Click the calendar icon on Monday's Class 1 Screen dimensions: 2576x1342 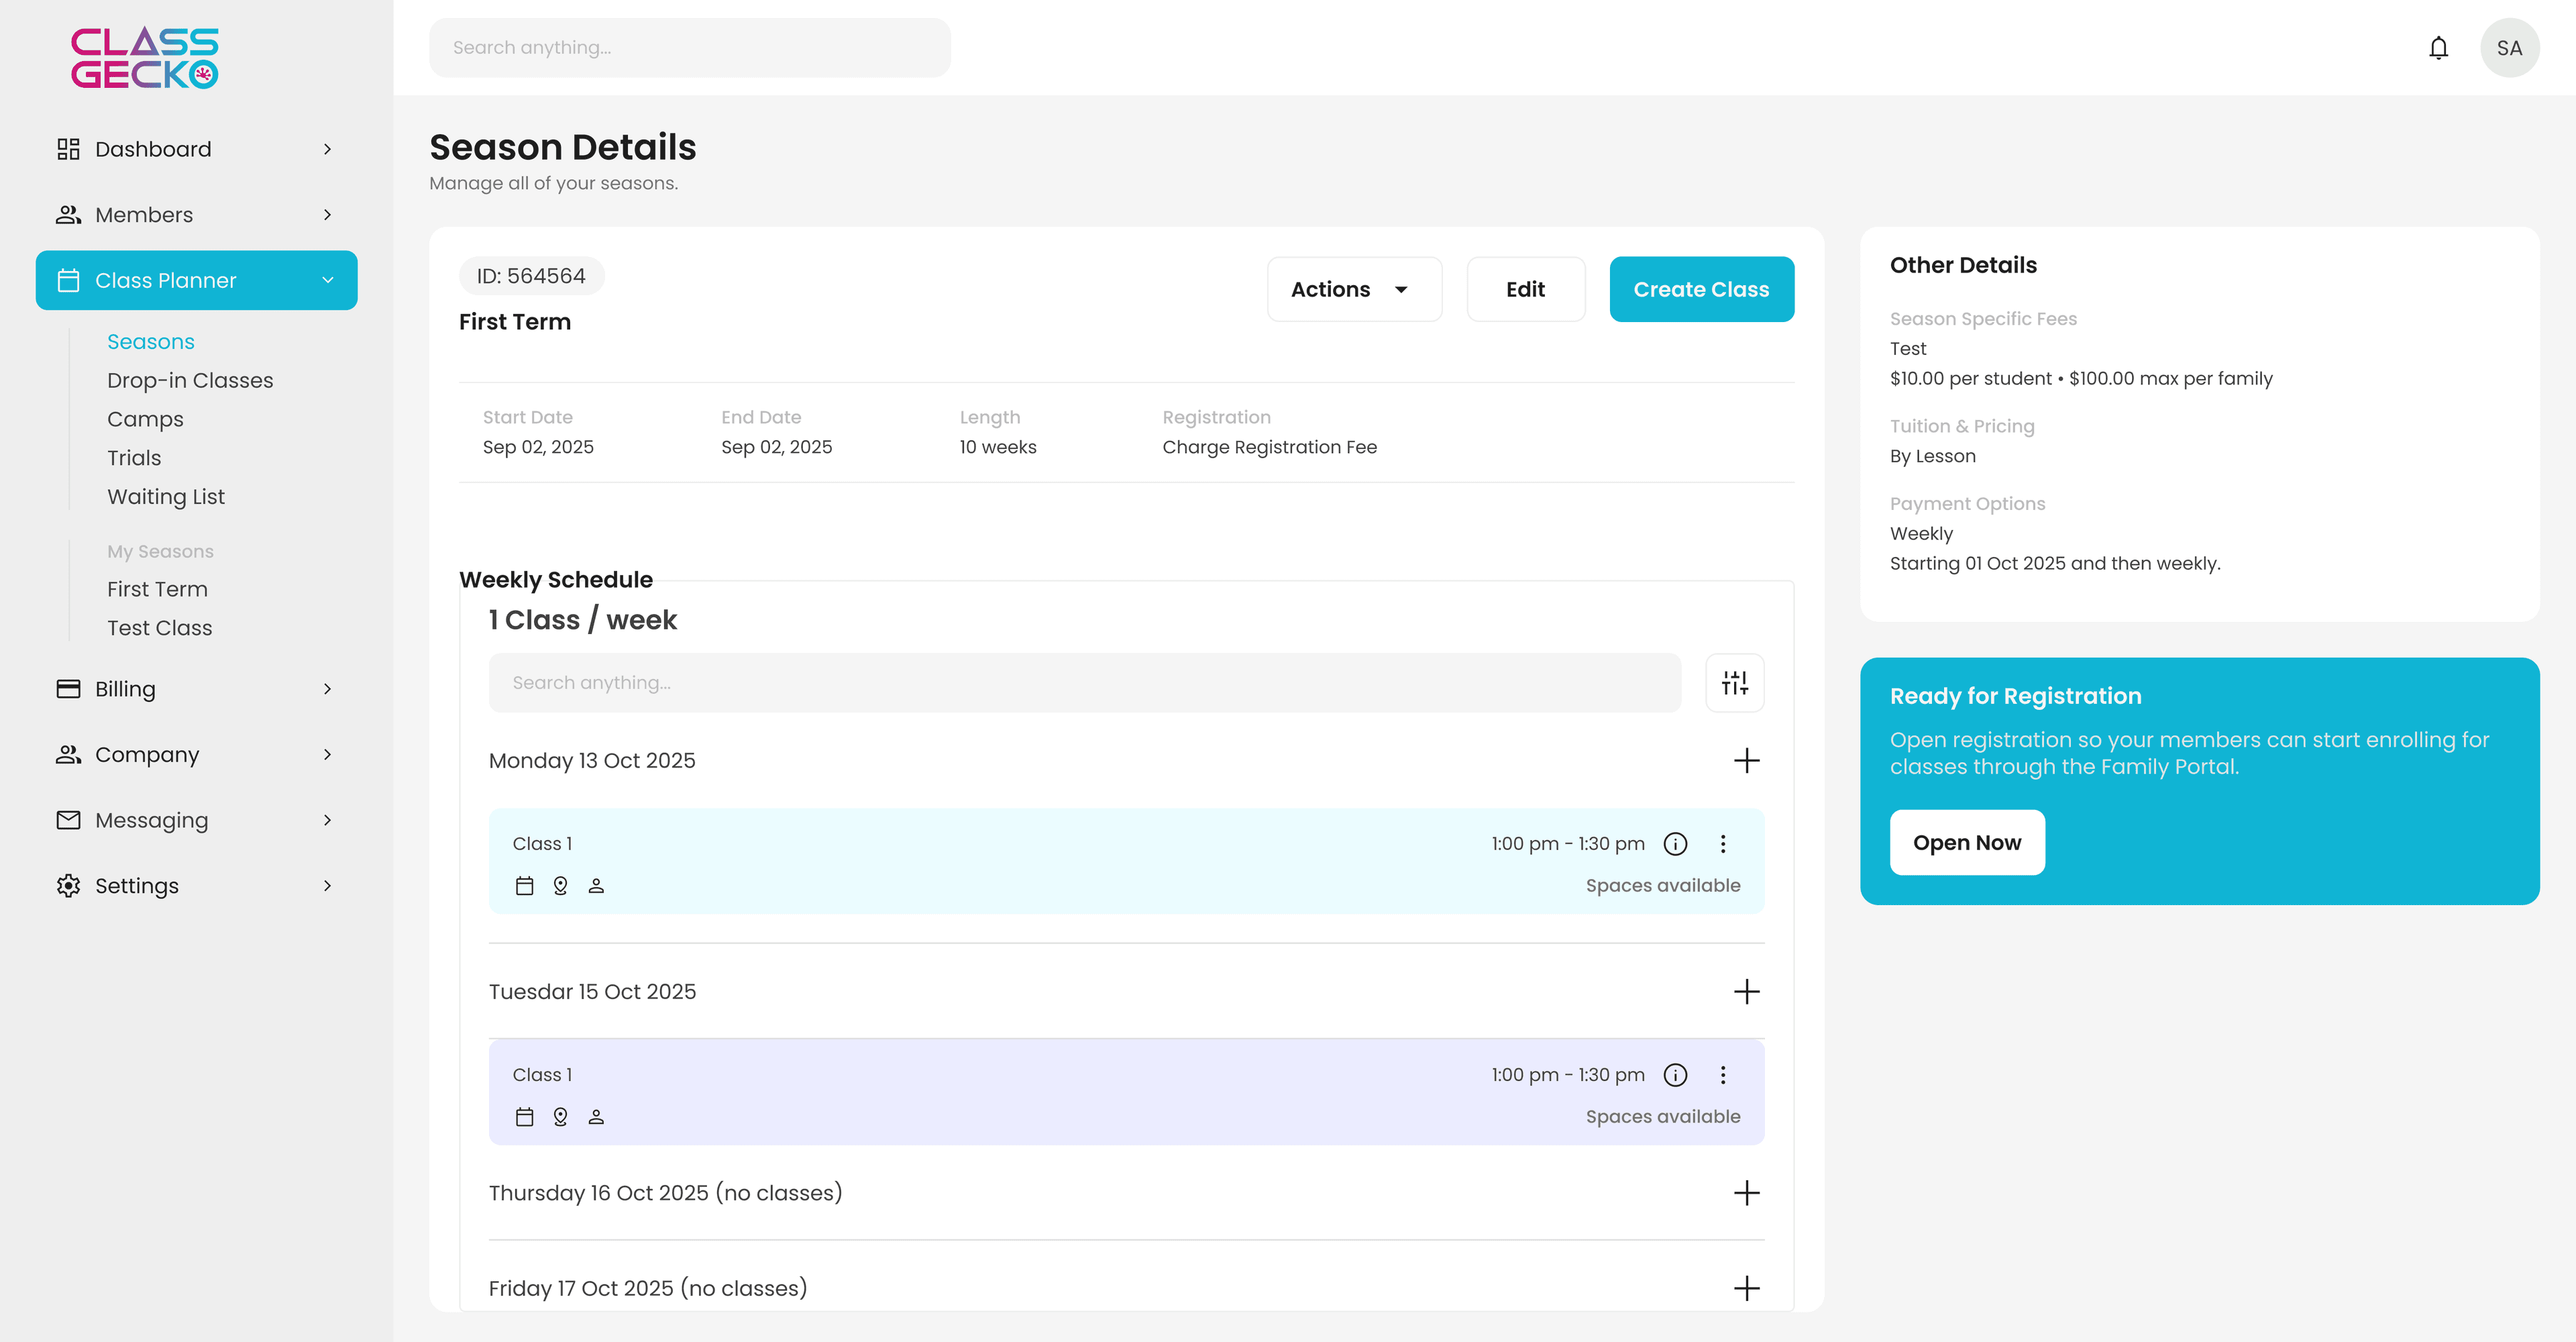524,885
